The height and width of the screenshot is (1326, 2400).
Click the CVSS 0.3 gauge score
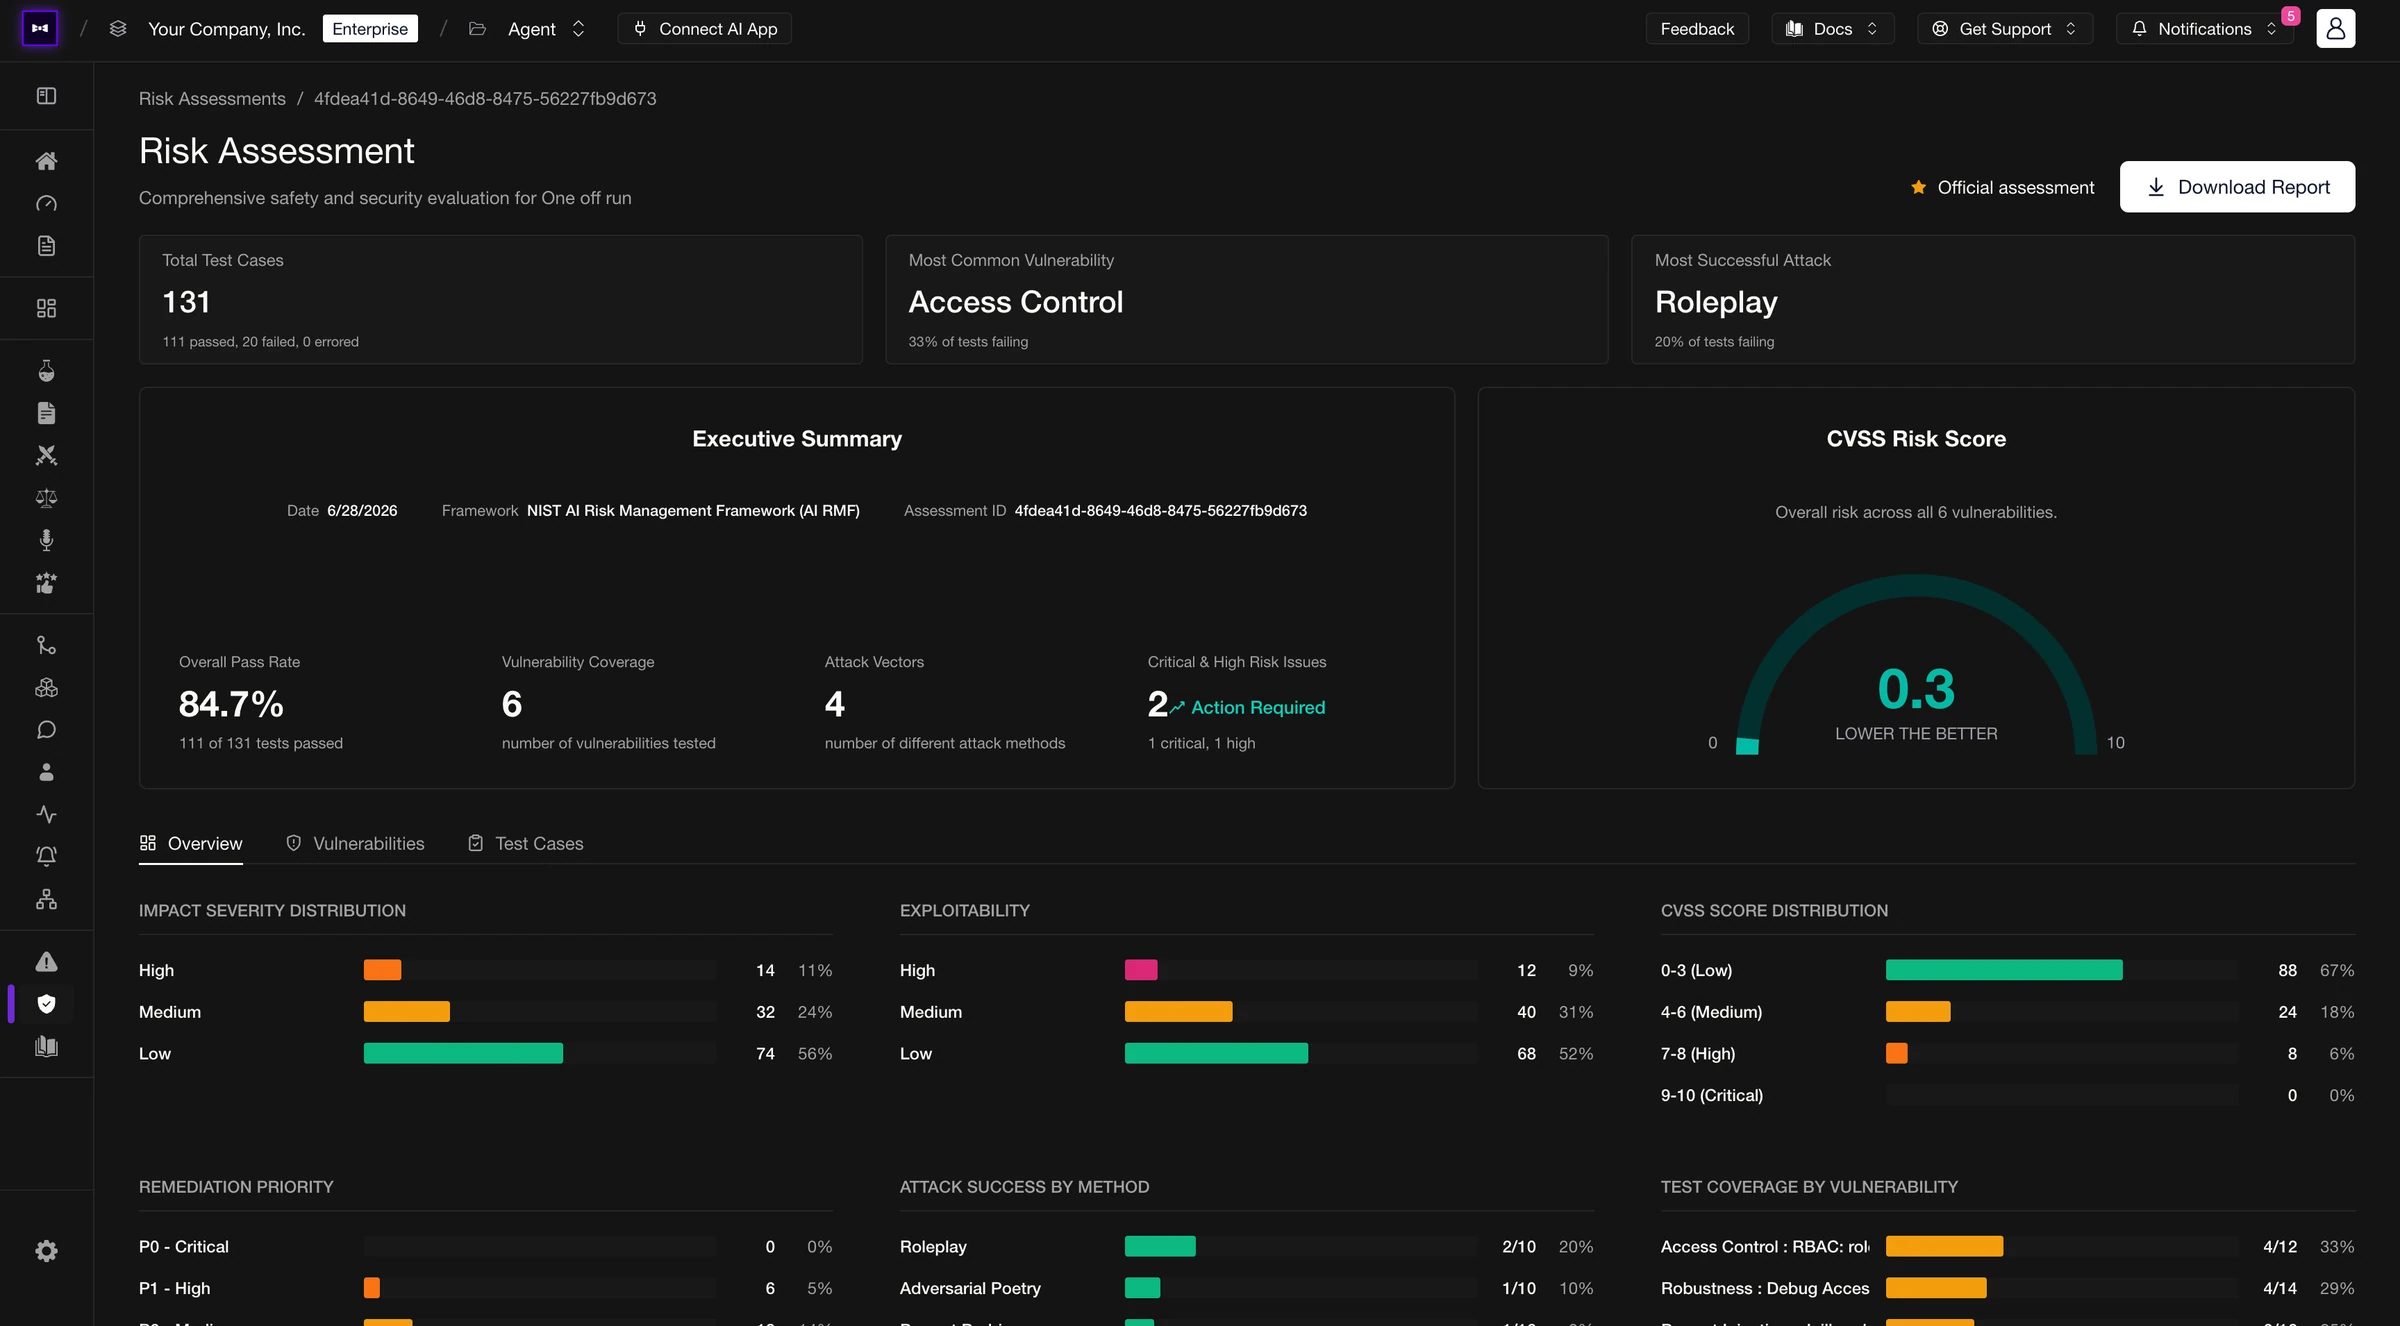pyautogui.click(x=1916, y=688)
